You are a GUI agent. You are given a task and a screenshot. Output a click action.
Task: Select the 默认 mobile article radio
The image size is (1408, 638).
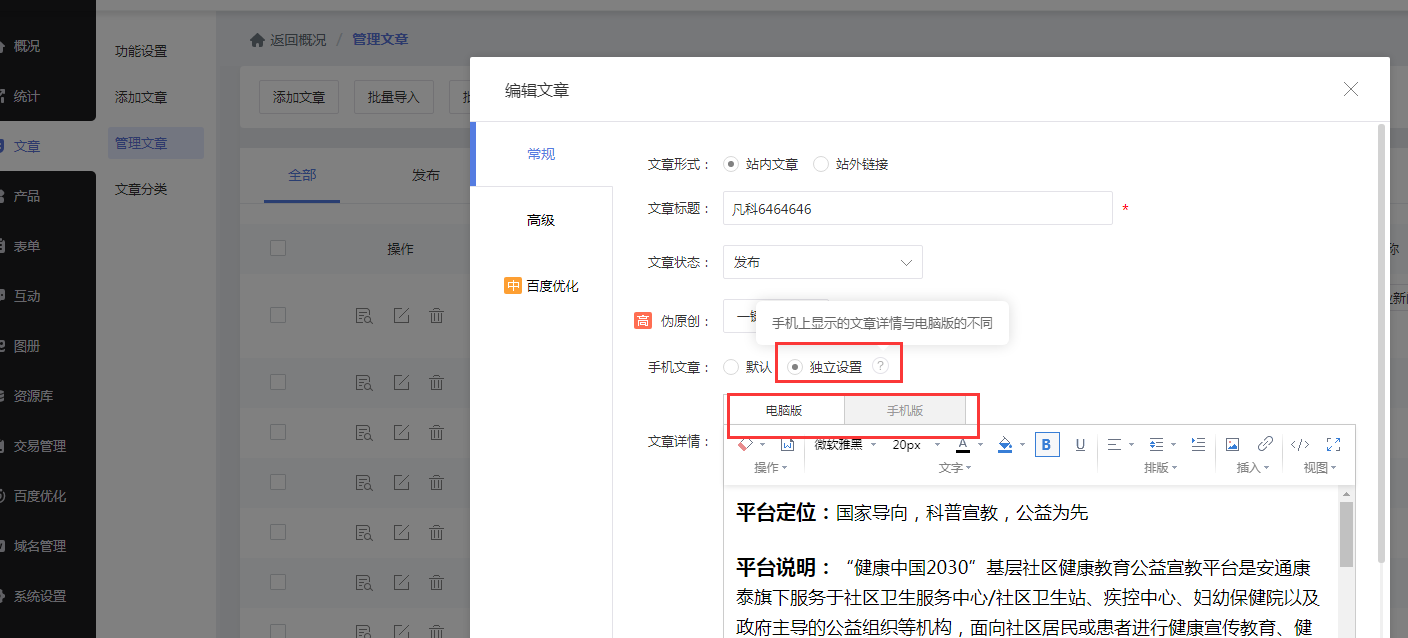tap(731, 367)
